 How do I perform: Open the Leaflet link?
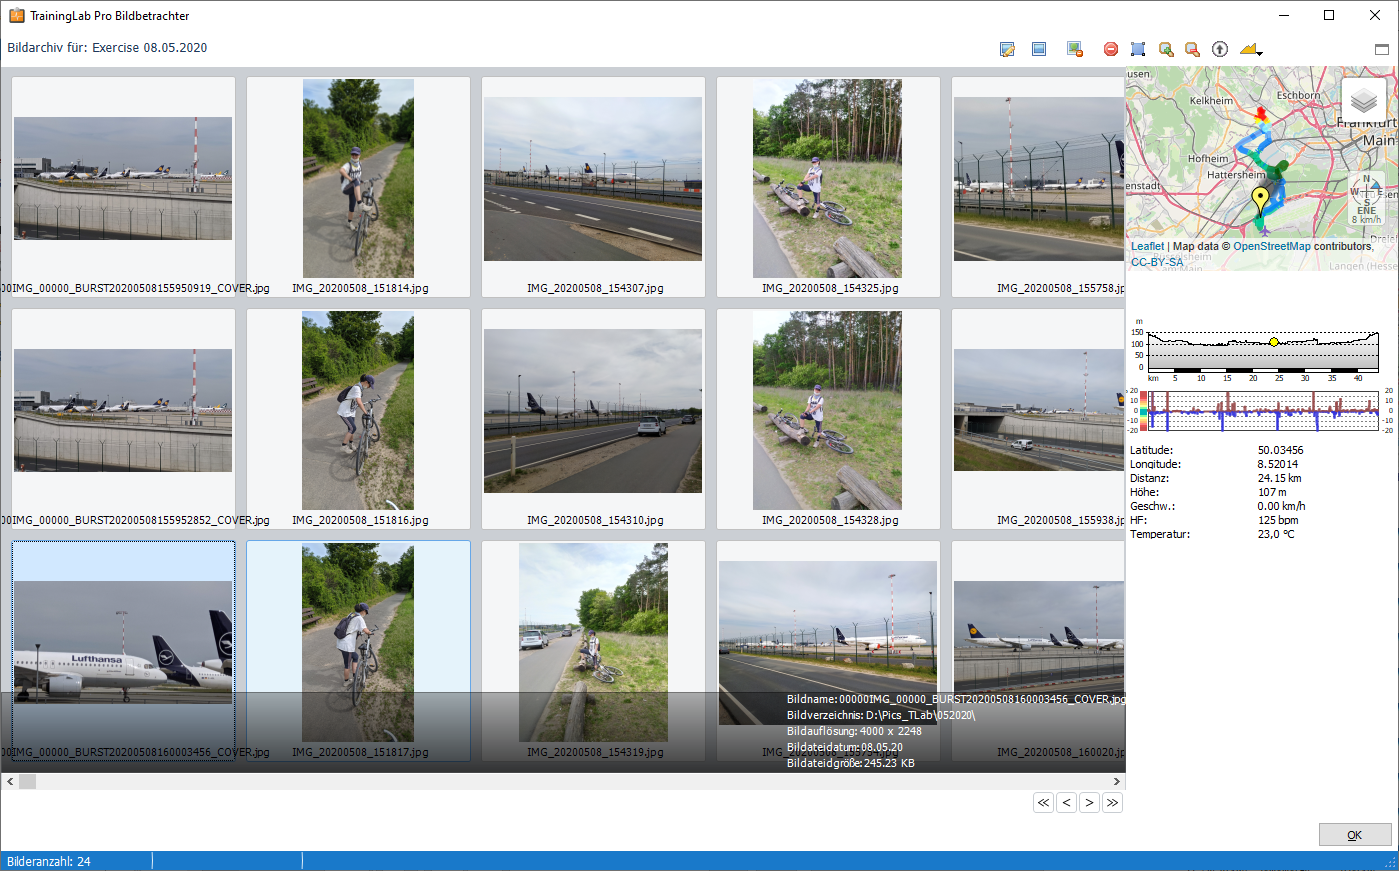pyautogui.click(x=1147, y=246)
